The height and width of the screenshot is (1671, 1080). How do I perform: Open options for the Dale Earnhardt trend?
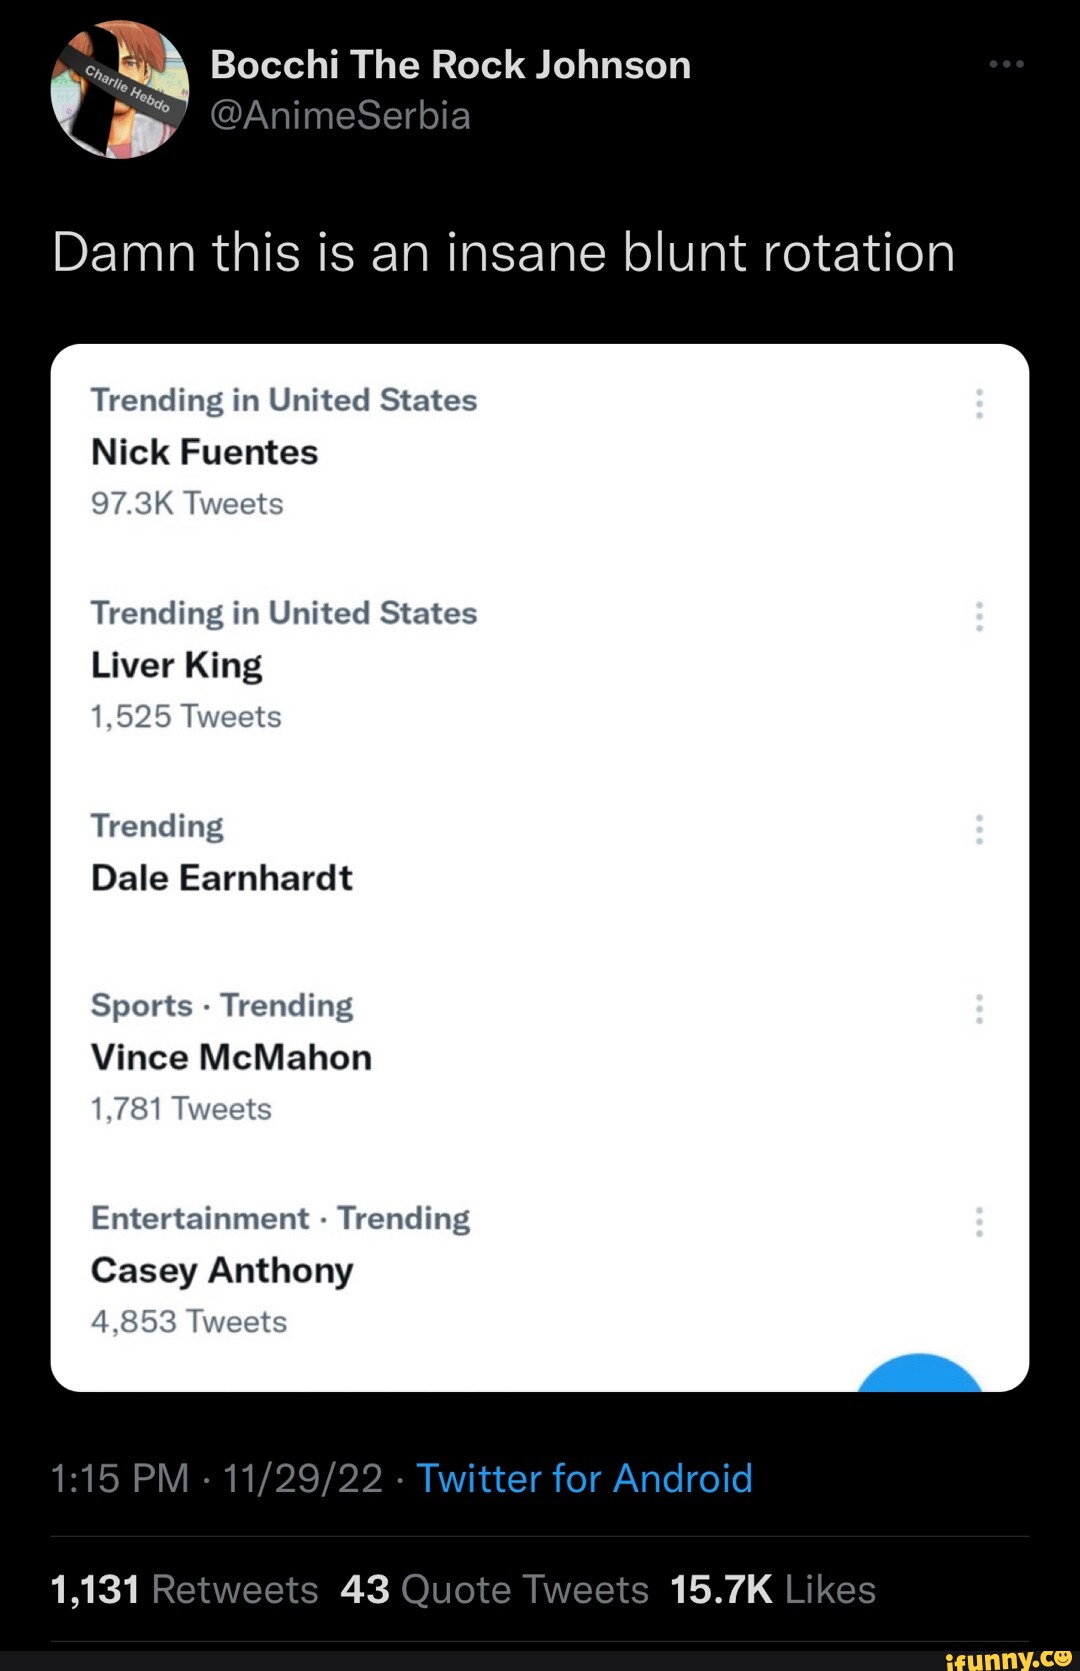(x=979, y=830)
